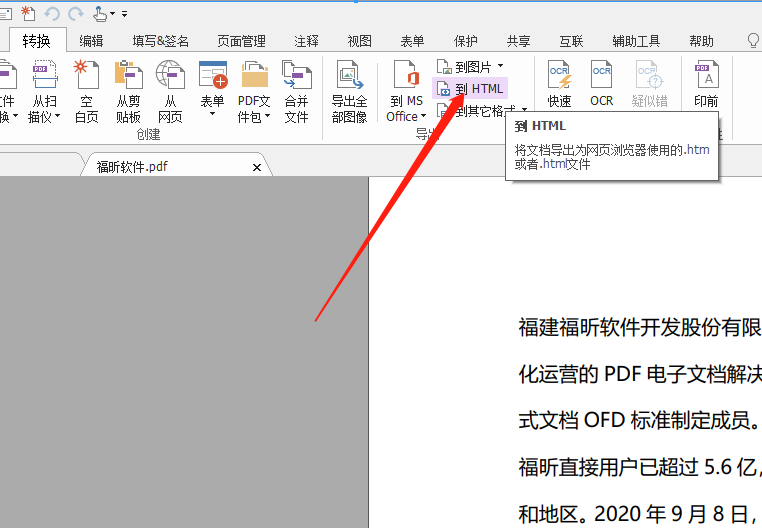Click the 到图片 export to image button
762x528 pixels.
[x=465, y=67]
